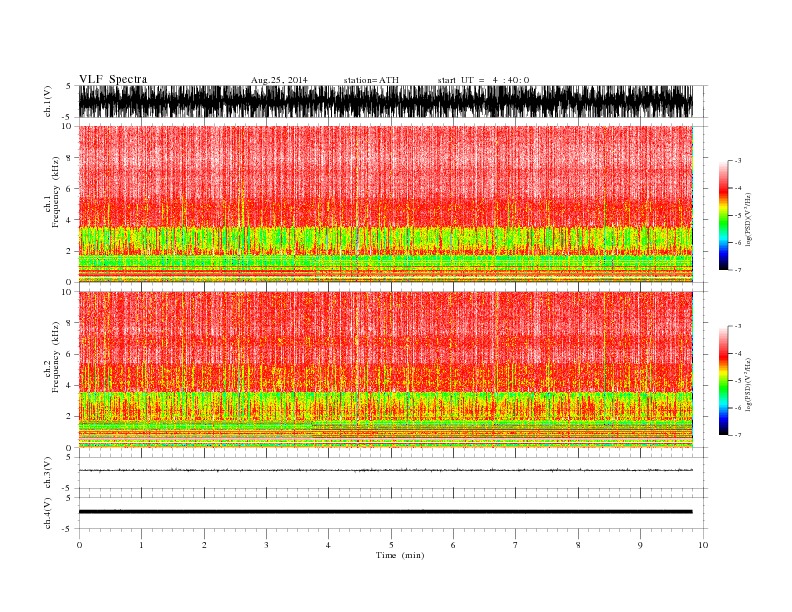
Task: Click the lower PSD color scale bar
Action: 723,380
